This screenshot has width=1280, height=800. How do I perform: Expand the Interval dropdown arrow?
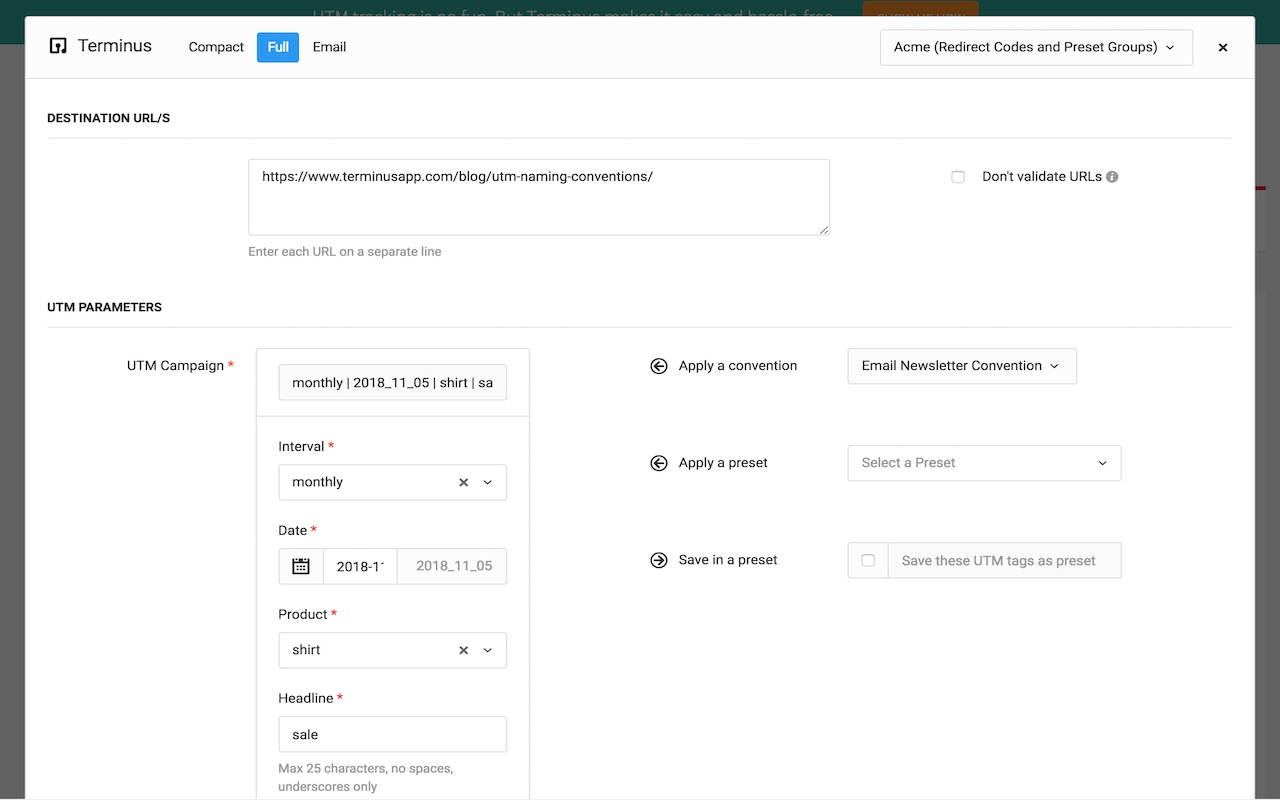click(x=488, y=482)
